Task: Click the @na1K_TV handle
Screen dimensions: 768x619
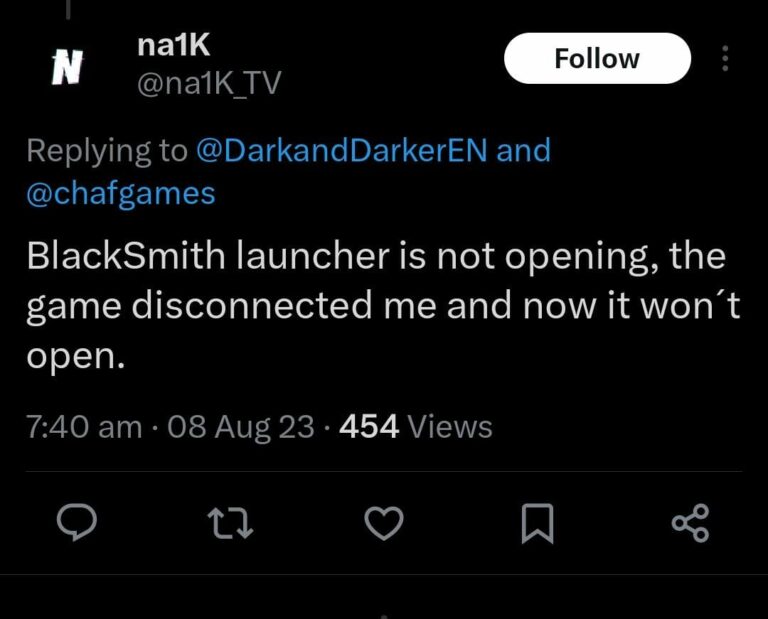Action: [206, 85]
